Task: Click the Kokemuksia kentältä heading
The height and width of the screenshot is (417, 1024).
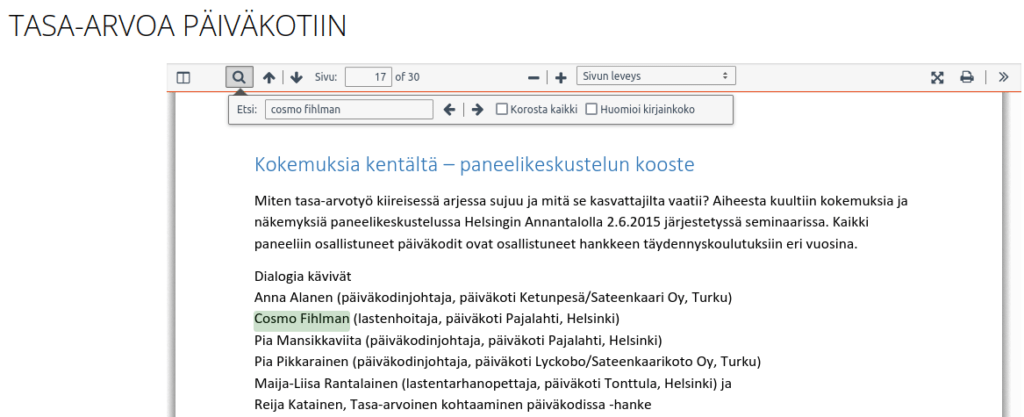Action: coord(474,164)
